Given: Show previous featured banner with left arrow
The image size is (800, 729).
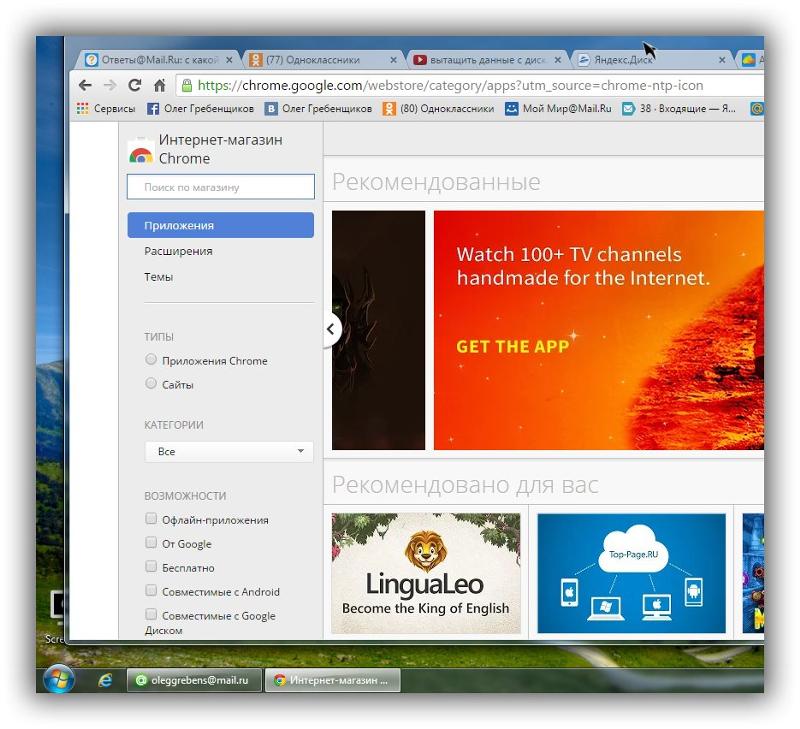Looking at the screenshot, I should (x=332, y=330).
